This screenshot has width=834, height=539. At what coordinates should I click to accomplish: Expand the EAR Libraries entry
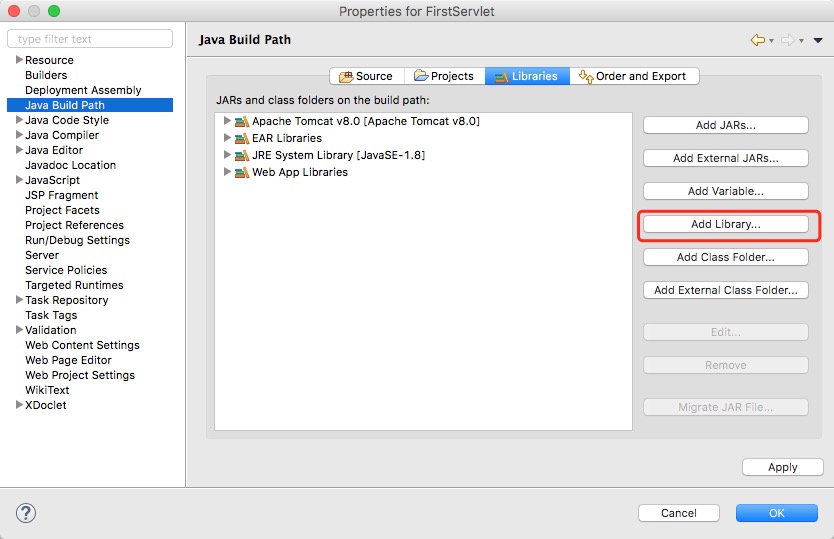click(x=227, y=138)
